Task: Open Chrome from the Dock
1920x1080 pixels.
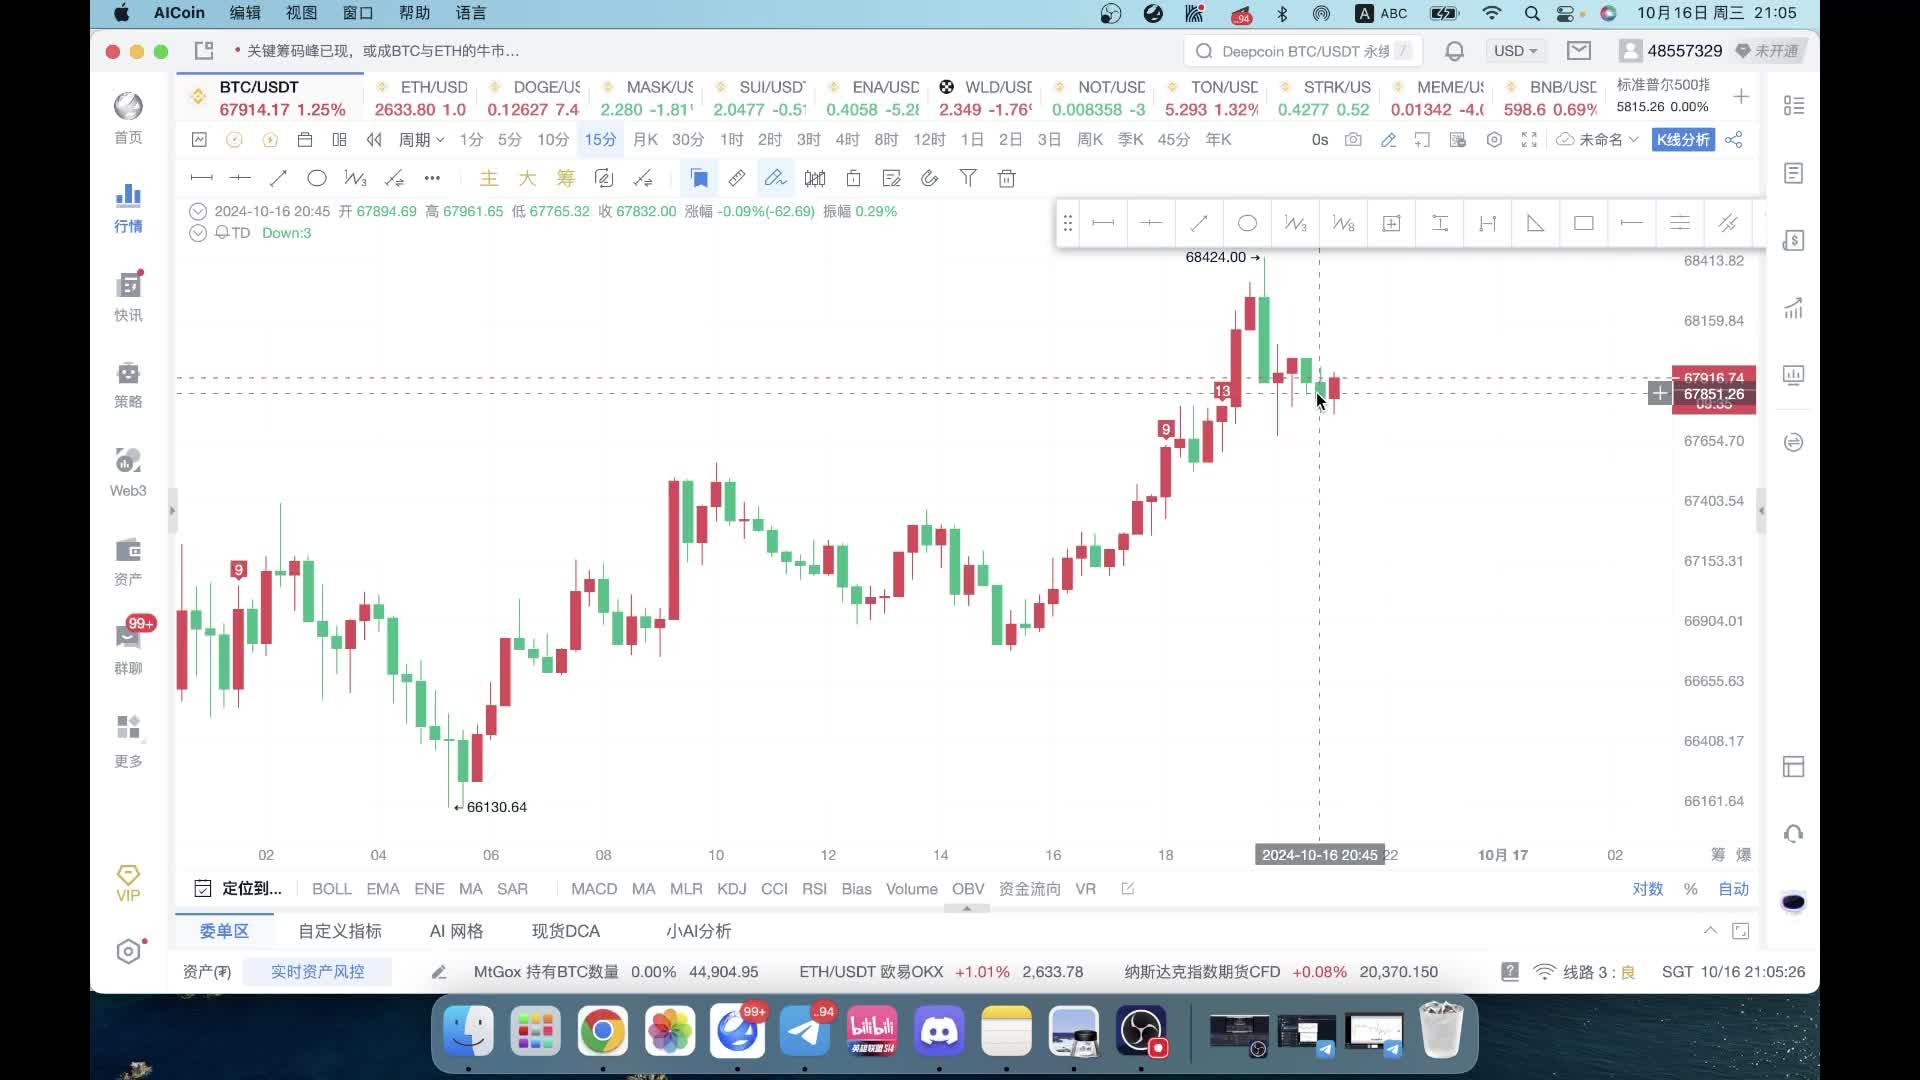Action: point(603,1031)
